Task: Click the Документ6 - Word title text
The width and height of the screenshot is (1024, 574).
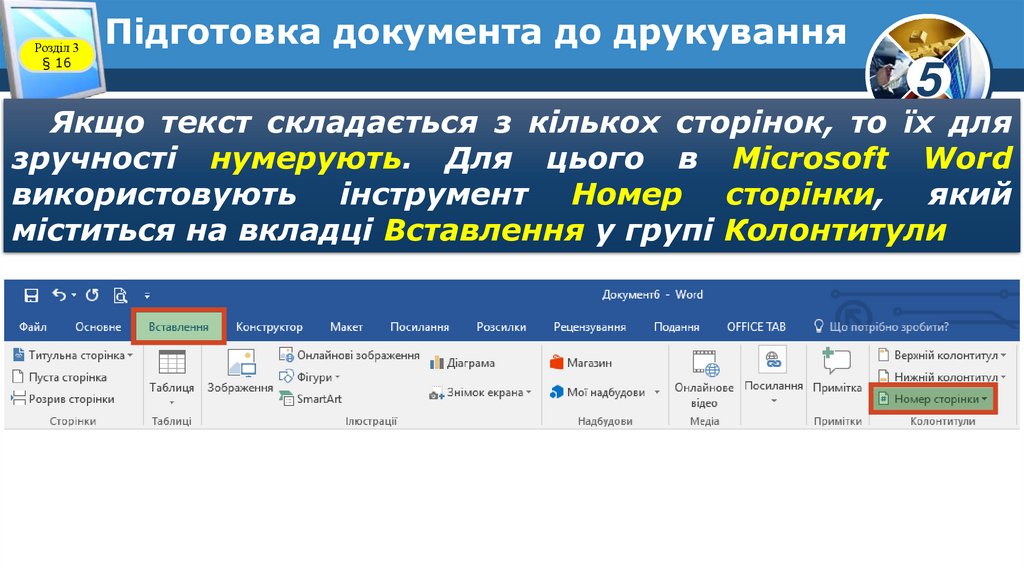Action: click(x=652, y=295)
